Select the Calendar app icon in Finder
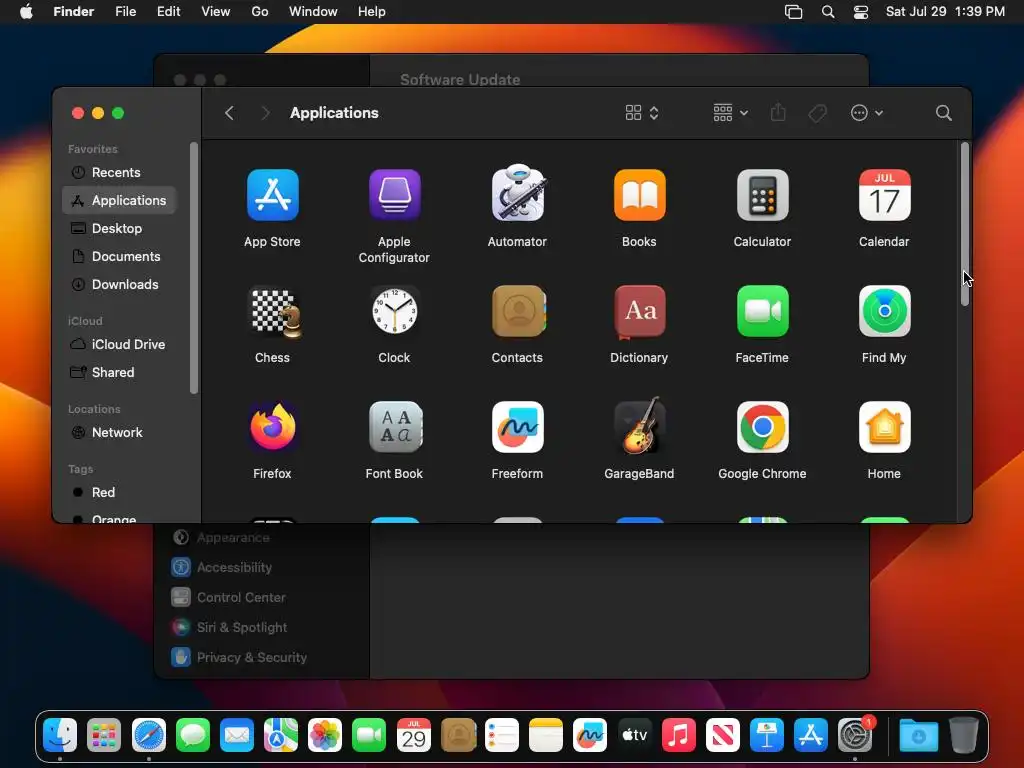The image size is (1024, 768). coord(884,195)
